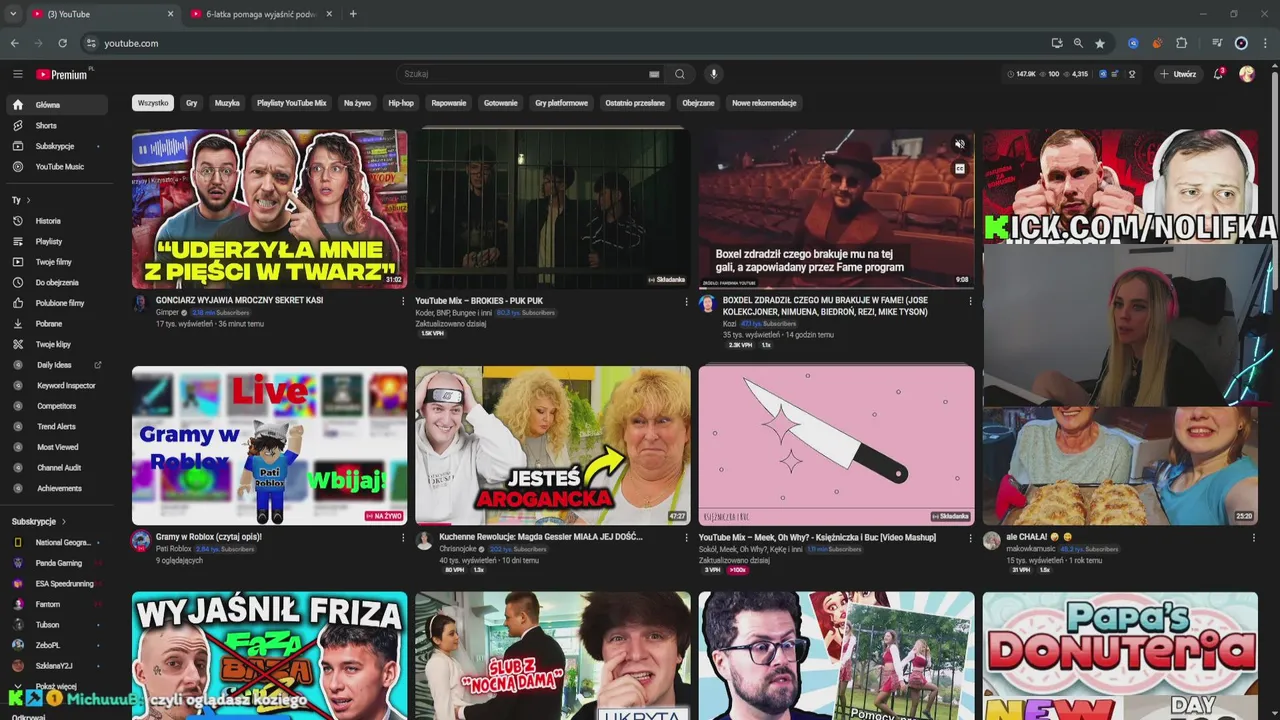This screenshot has width=1280, height=720.
Task: Open options menu for ale CHAŁA video
Action: click(x=1253, y=537)
